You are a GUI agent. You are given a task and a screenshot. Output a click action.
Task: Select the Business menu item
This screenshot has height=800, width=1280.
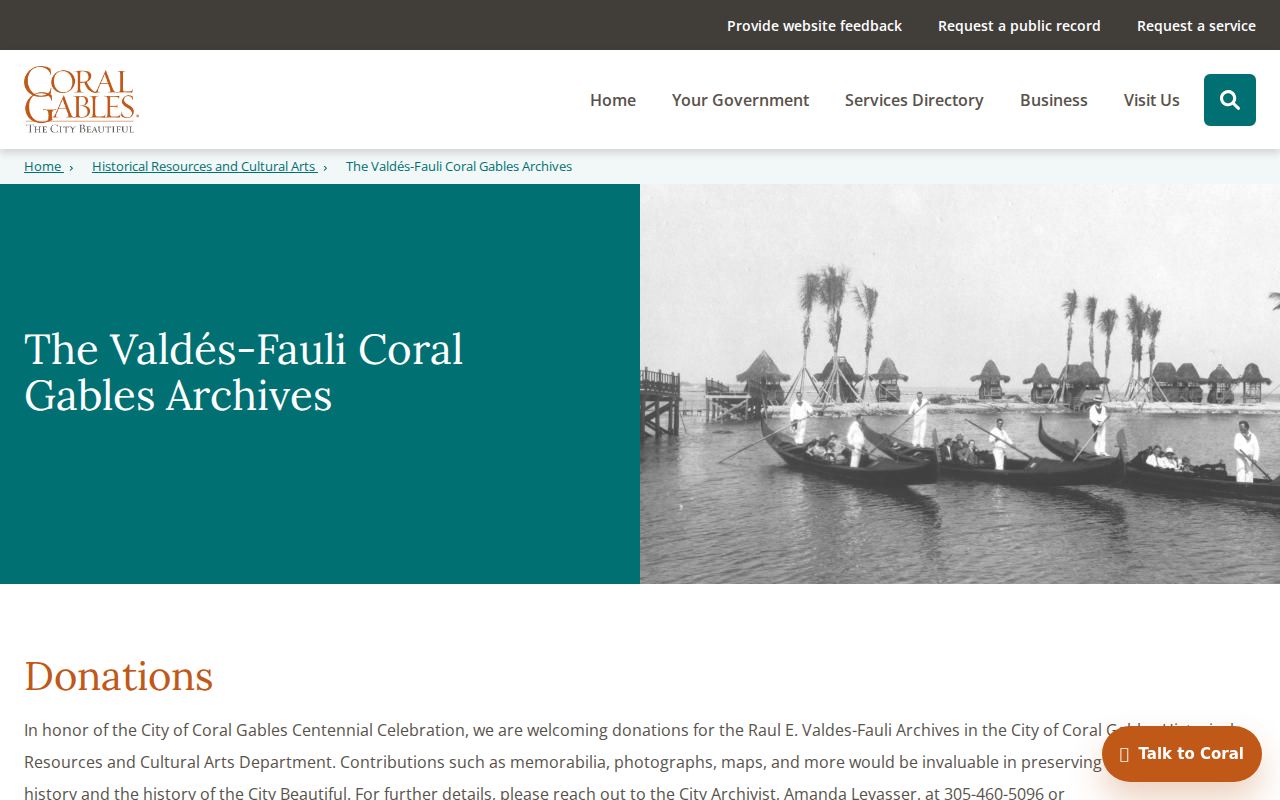tap(1054, 100)
